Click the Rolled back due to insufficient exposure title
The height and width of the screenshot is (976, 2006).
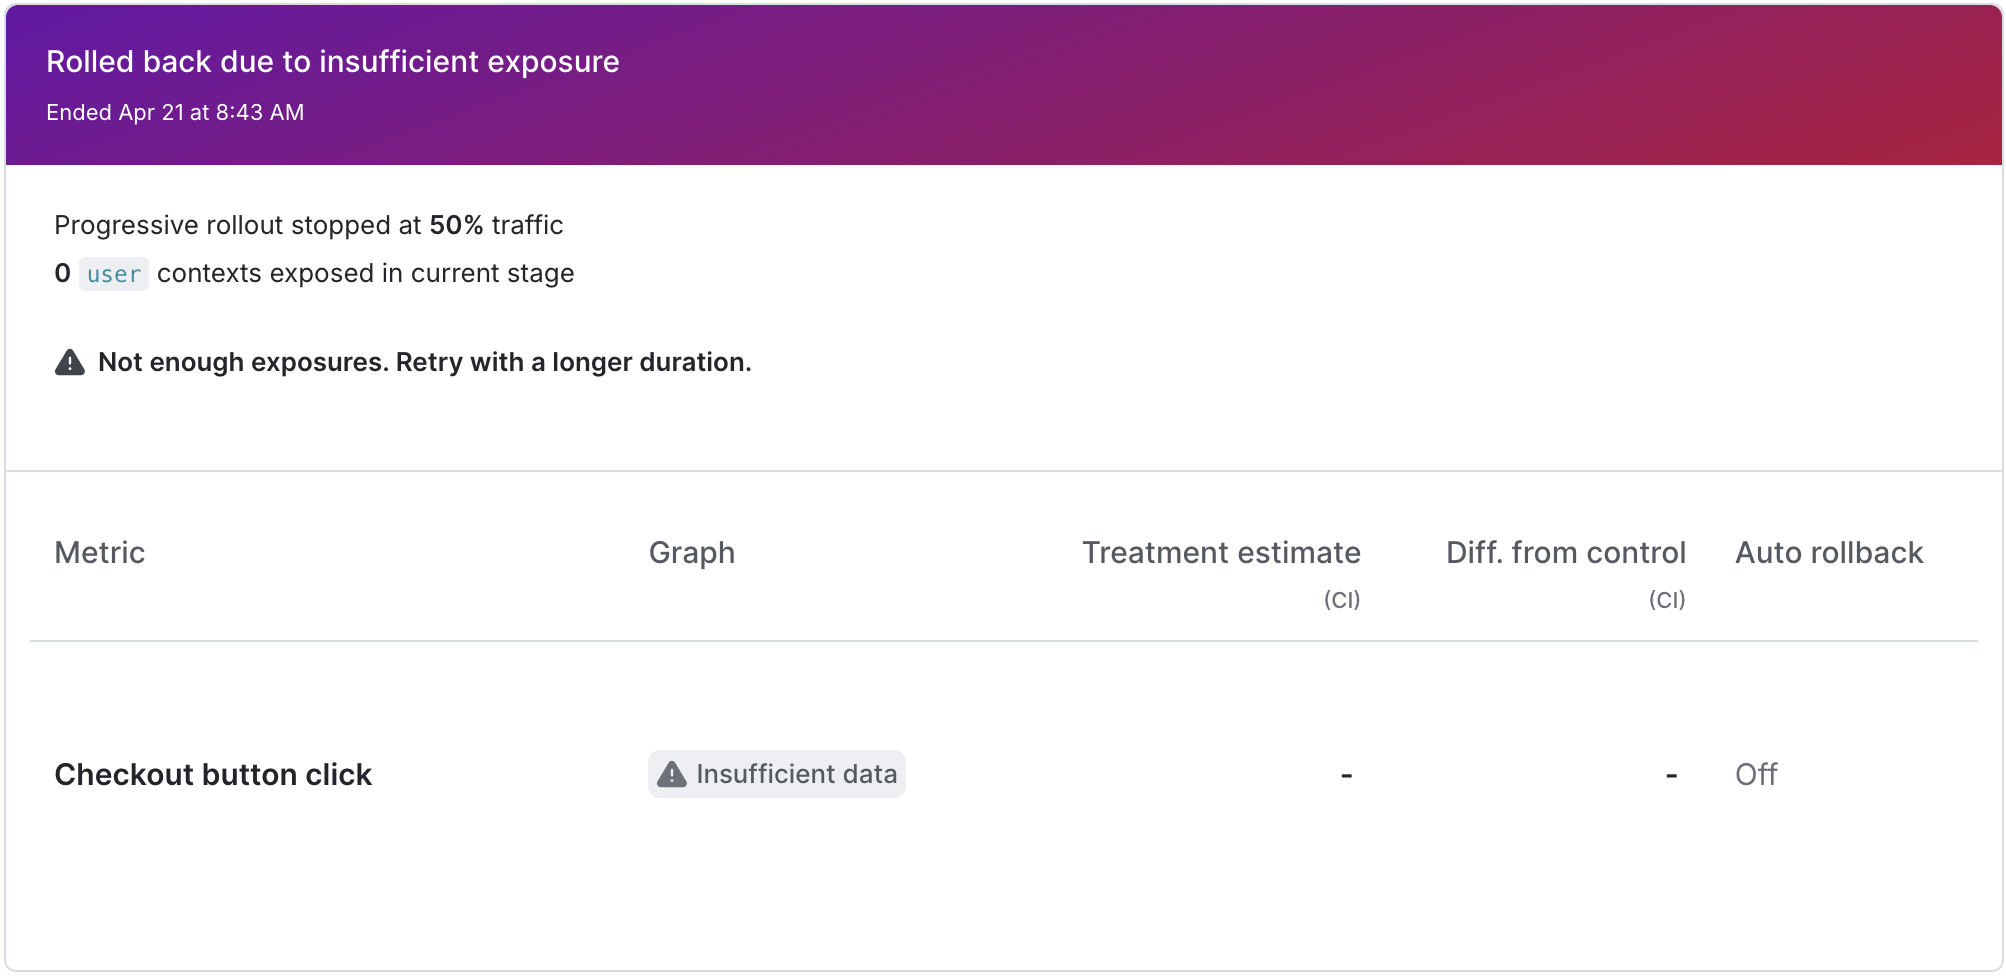(332, 61)
